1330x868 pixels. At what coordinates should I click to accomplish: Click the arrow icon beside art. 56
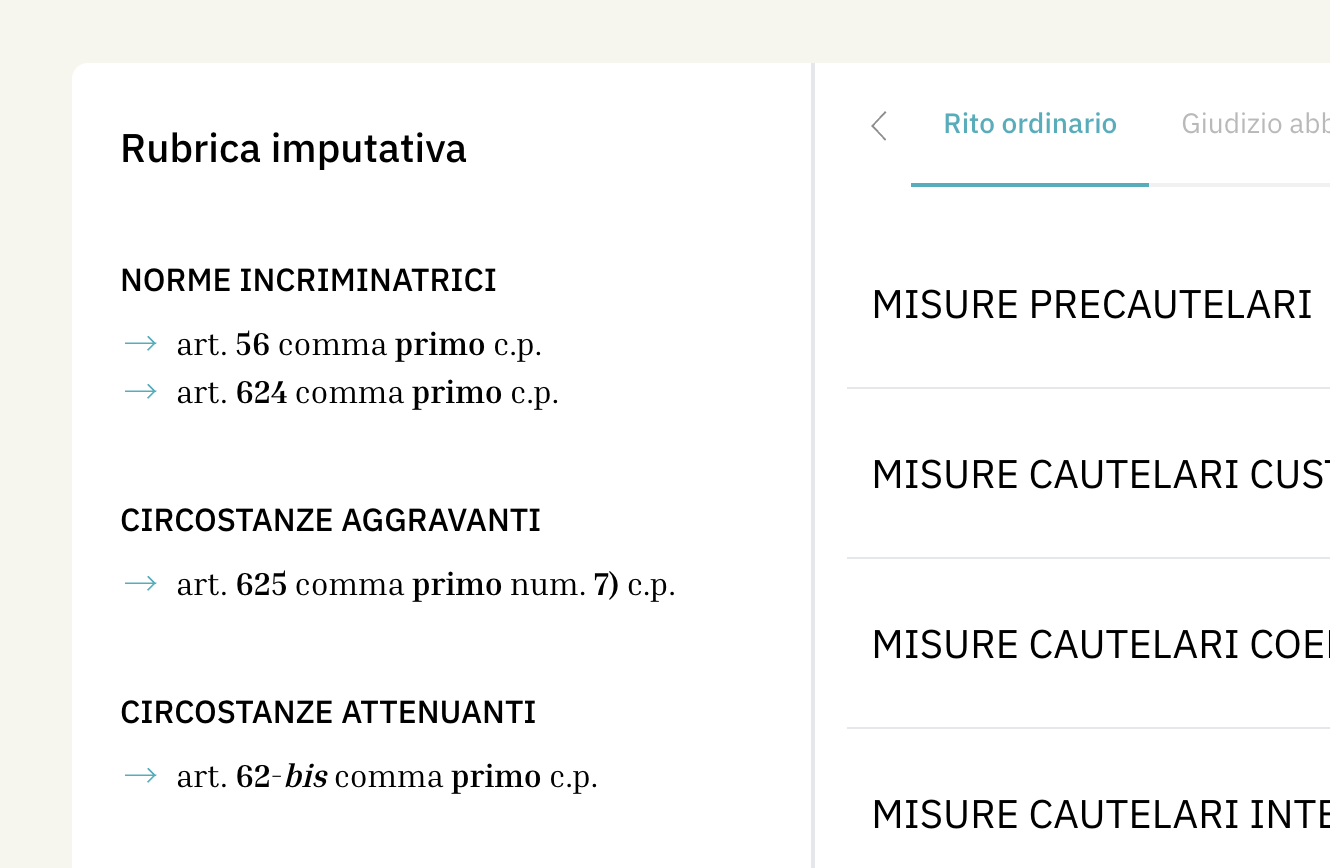[x=141, y=344]
